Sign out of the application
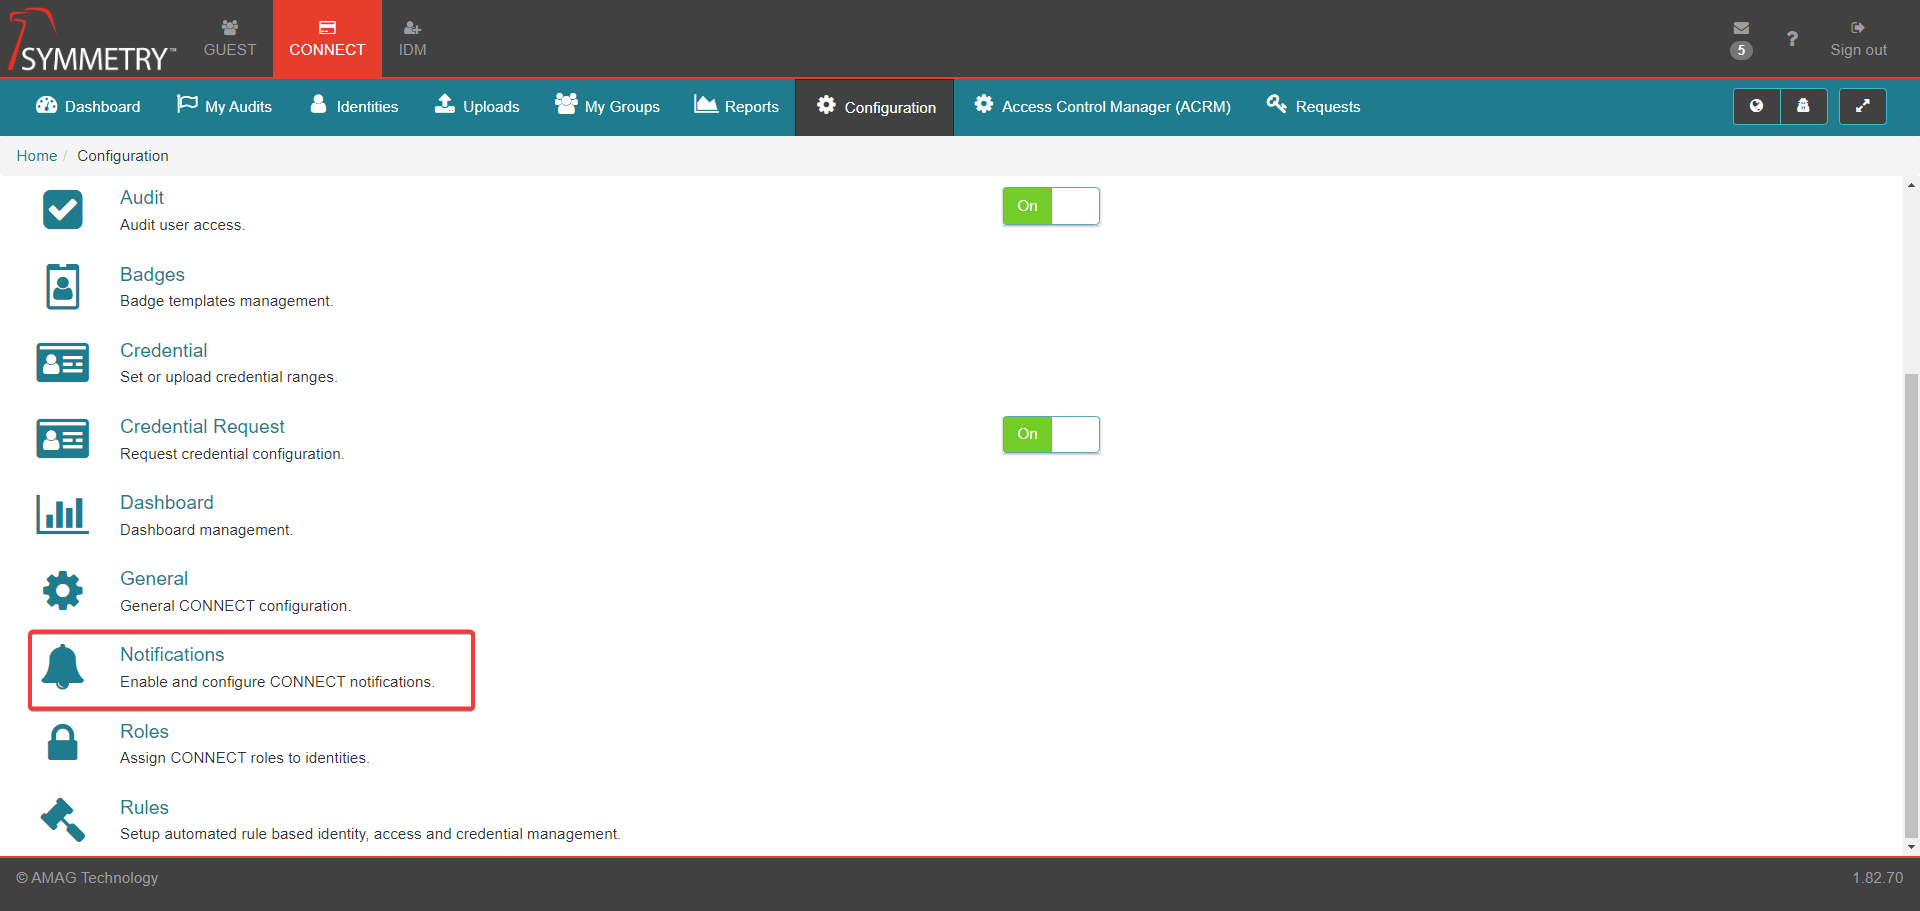Viewport: 1920px width, 911px height. click(x=1858, y=39)
